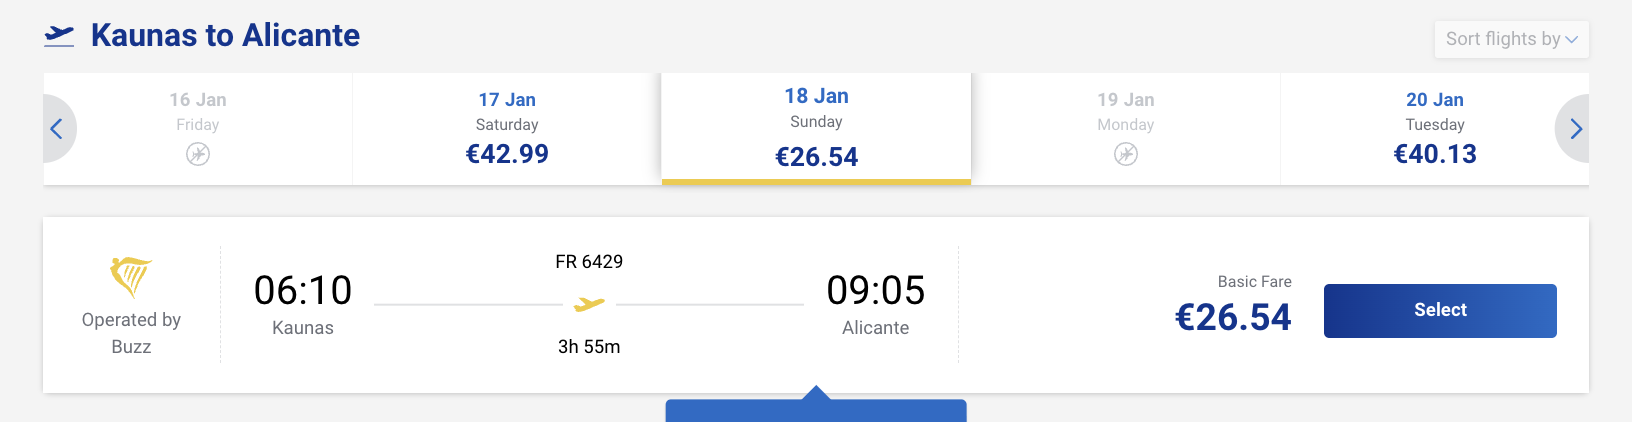This screenshot has width=1632, height=422.
Task: Go to previous dates with the left arrow
Action: coord(57,129)
